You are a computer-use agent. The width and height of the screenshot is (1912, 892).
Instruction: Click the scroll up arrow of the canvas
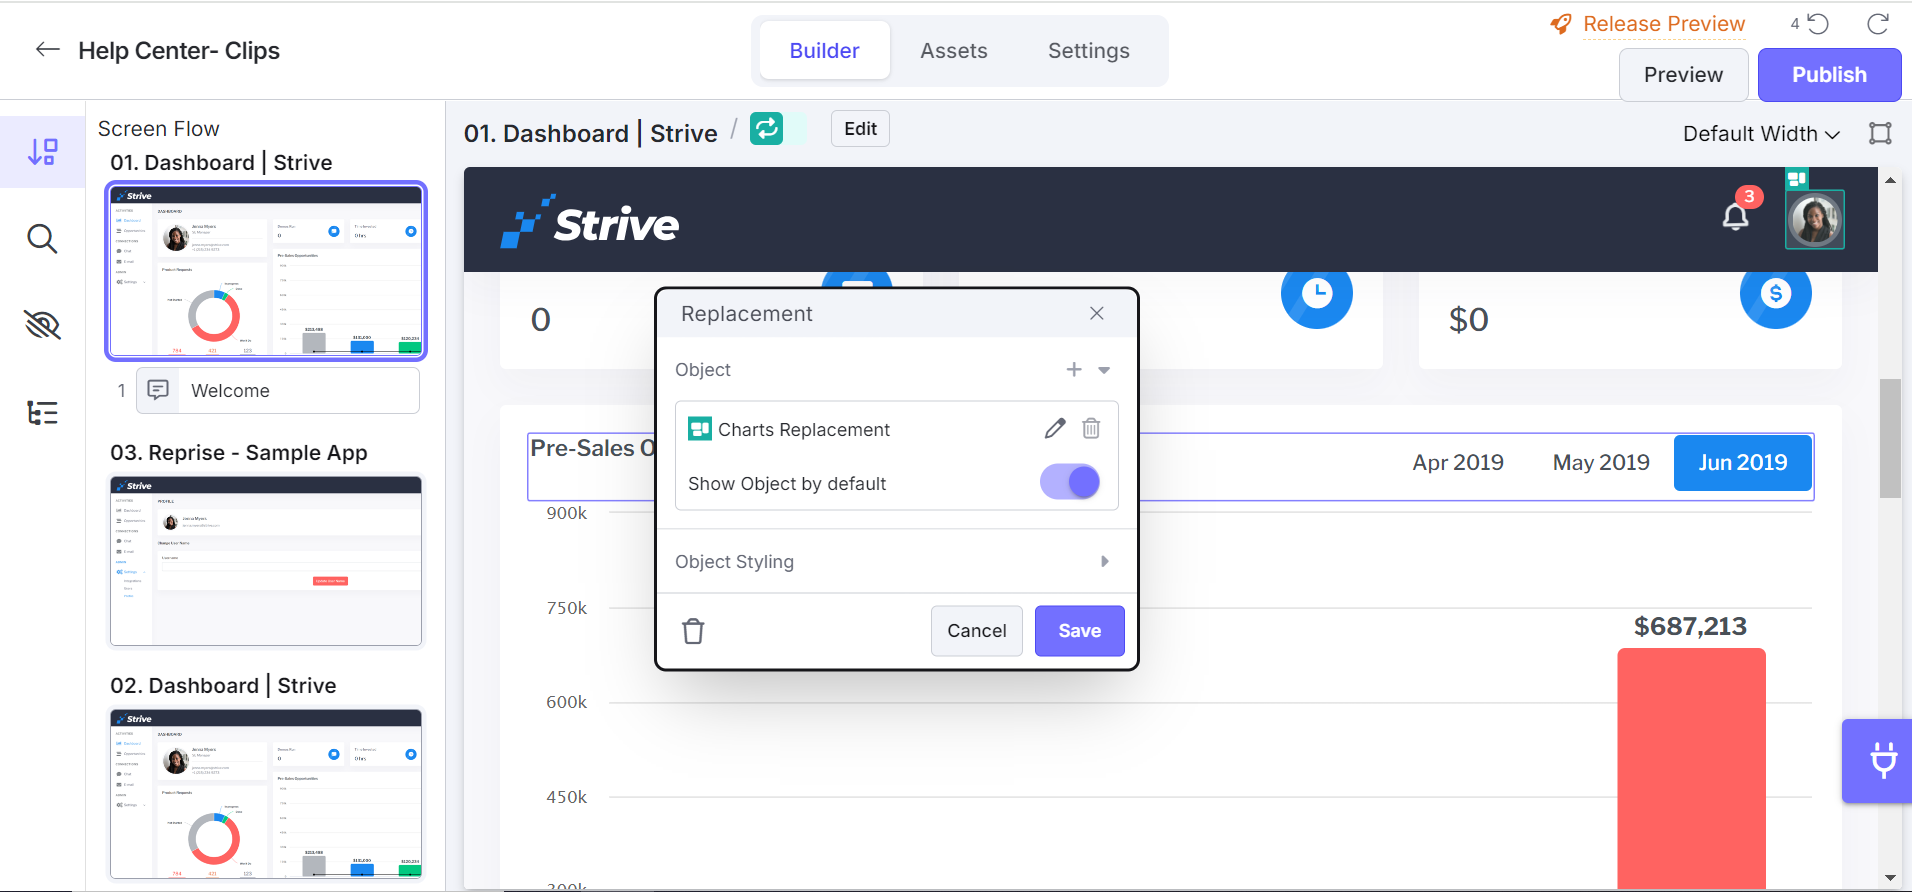1890,180
